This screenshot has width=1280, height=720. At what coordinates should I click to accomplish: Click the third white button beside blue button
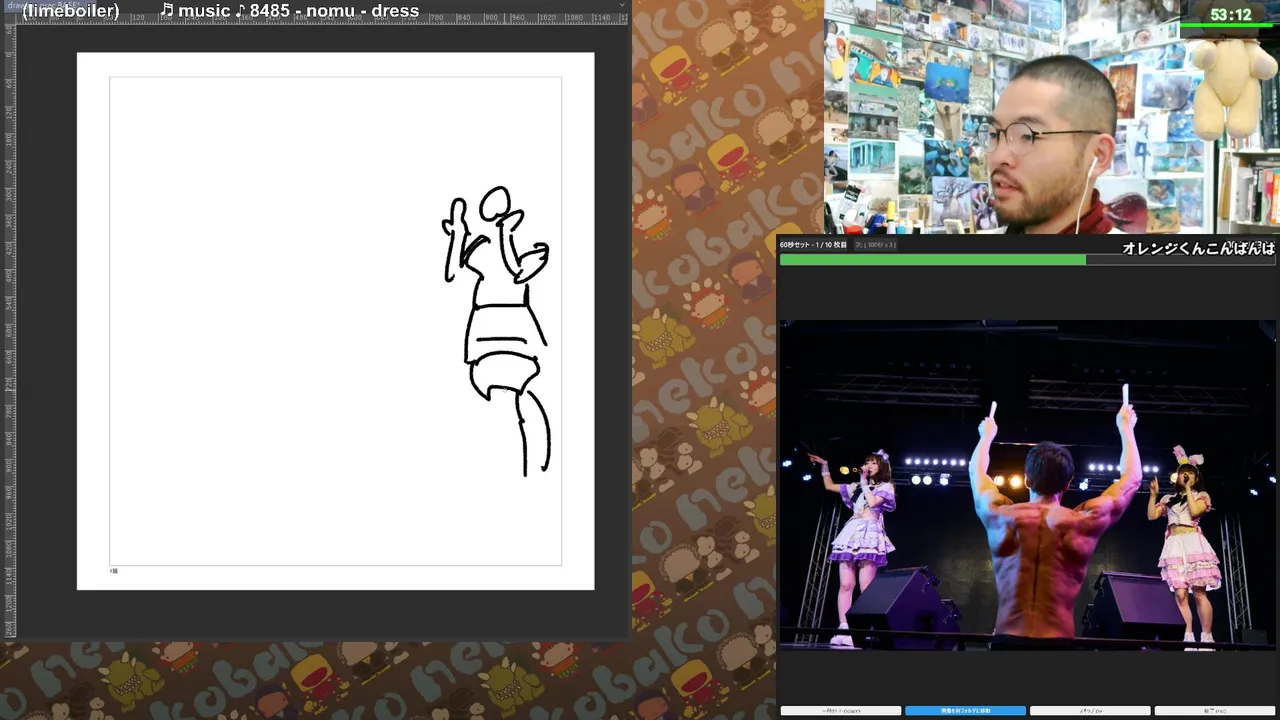pos(1090,711)
